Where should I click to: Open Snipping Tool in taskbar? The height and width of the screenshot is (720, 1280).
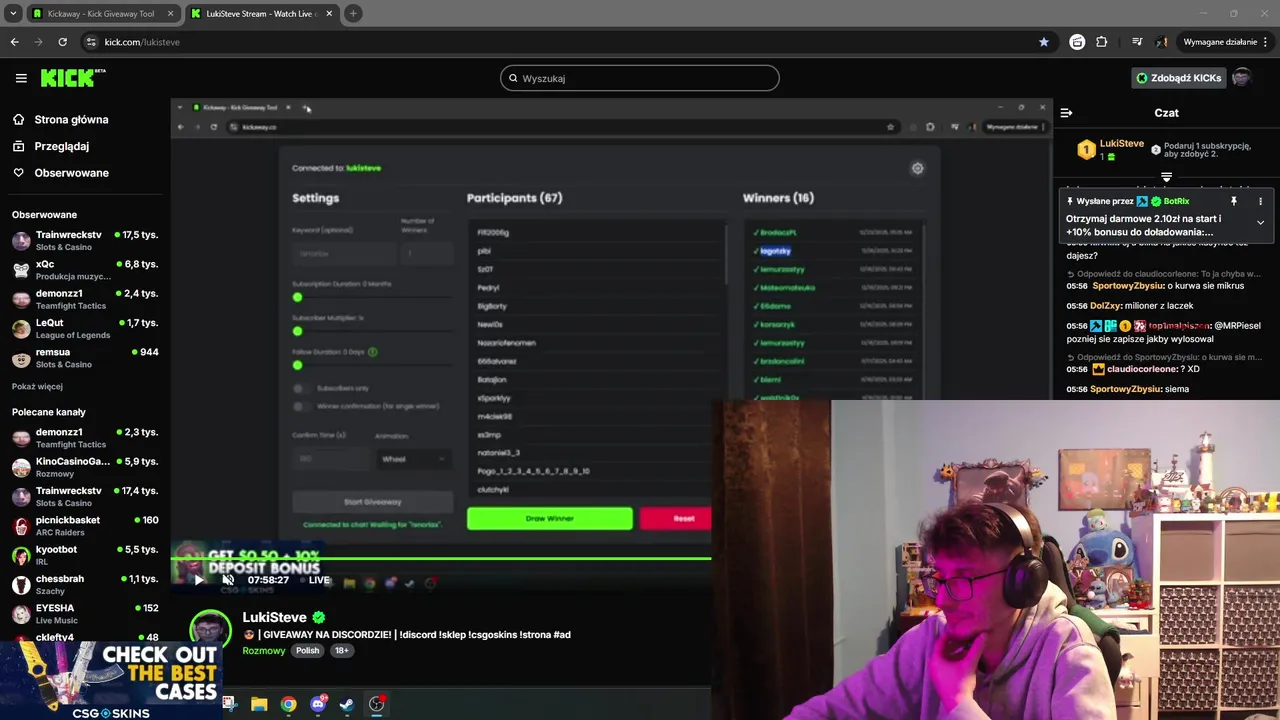229,704
